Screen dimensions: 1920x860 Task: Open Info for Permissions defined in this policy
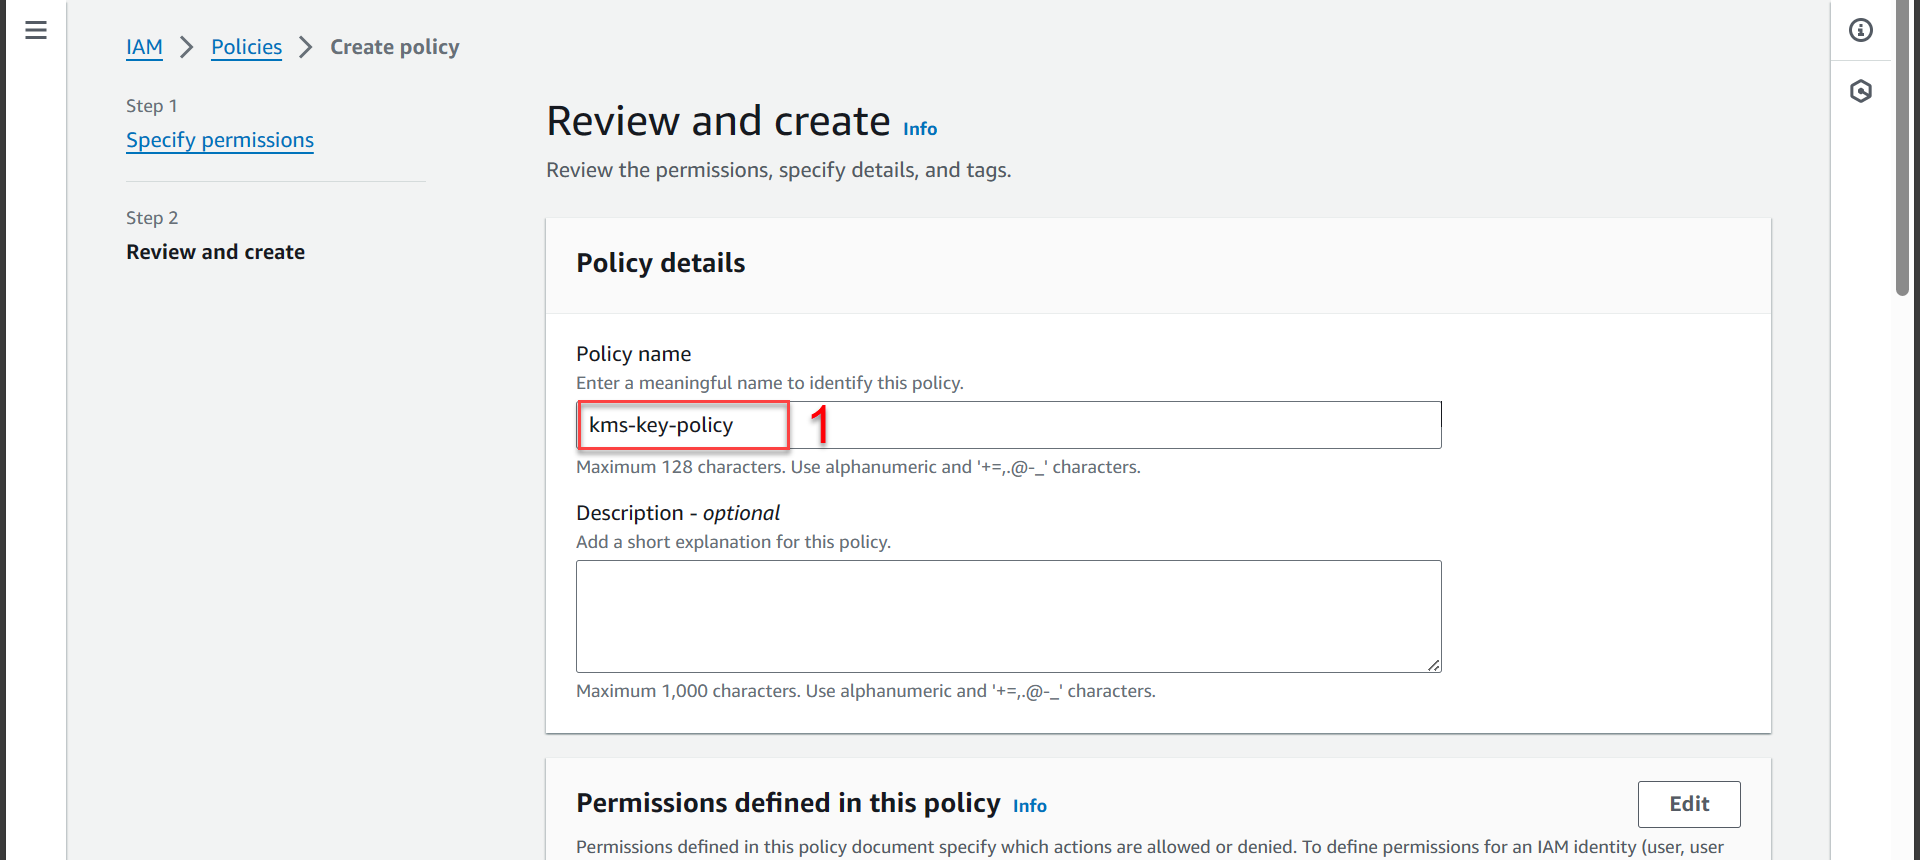click(1029, 806)
